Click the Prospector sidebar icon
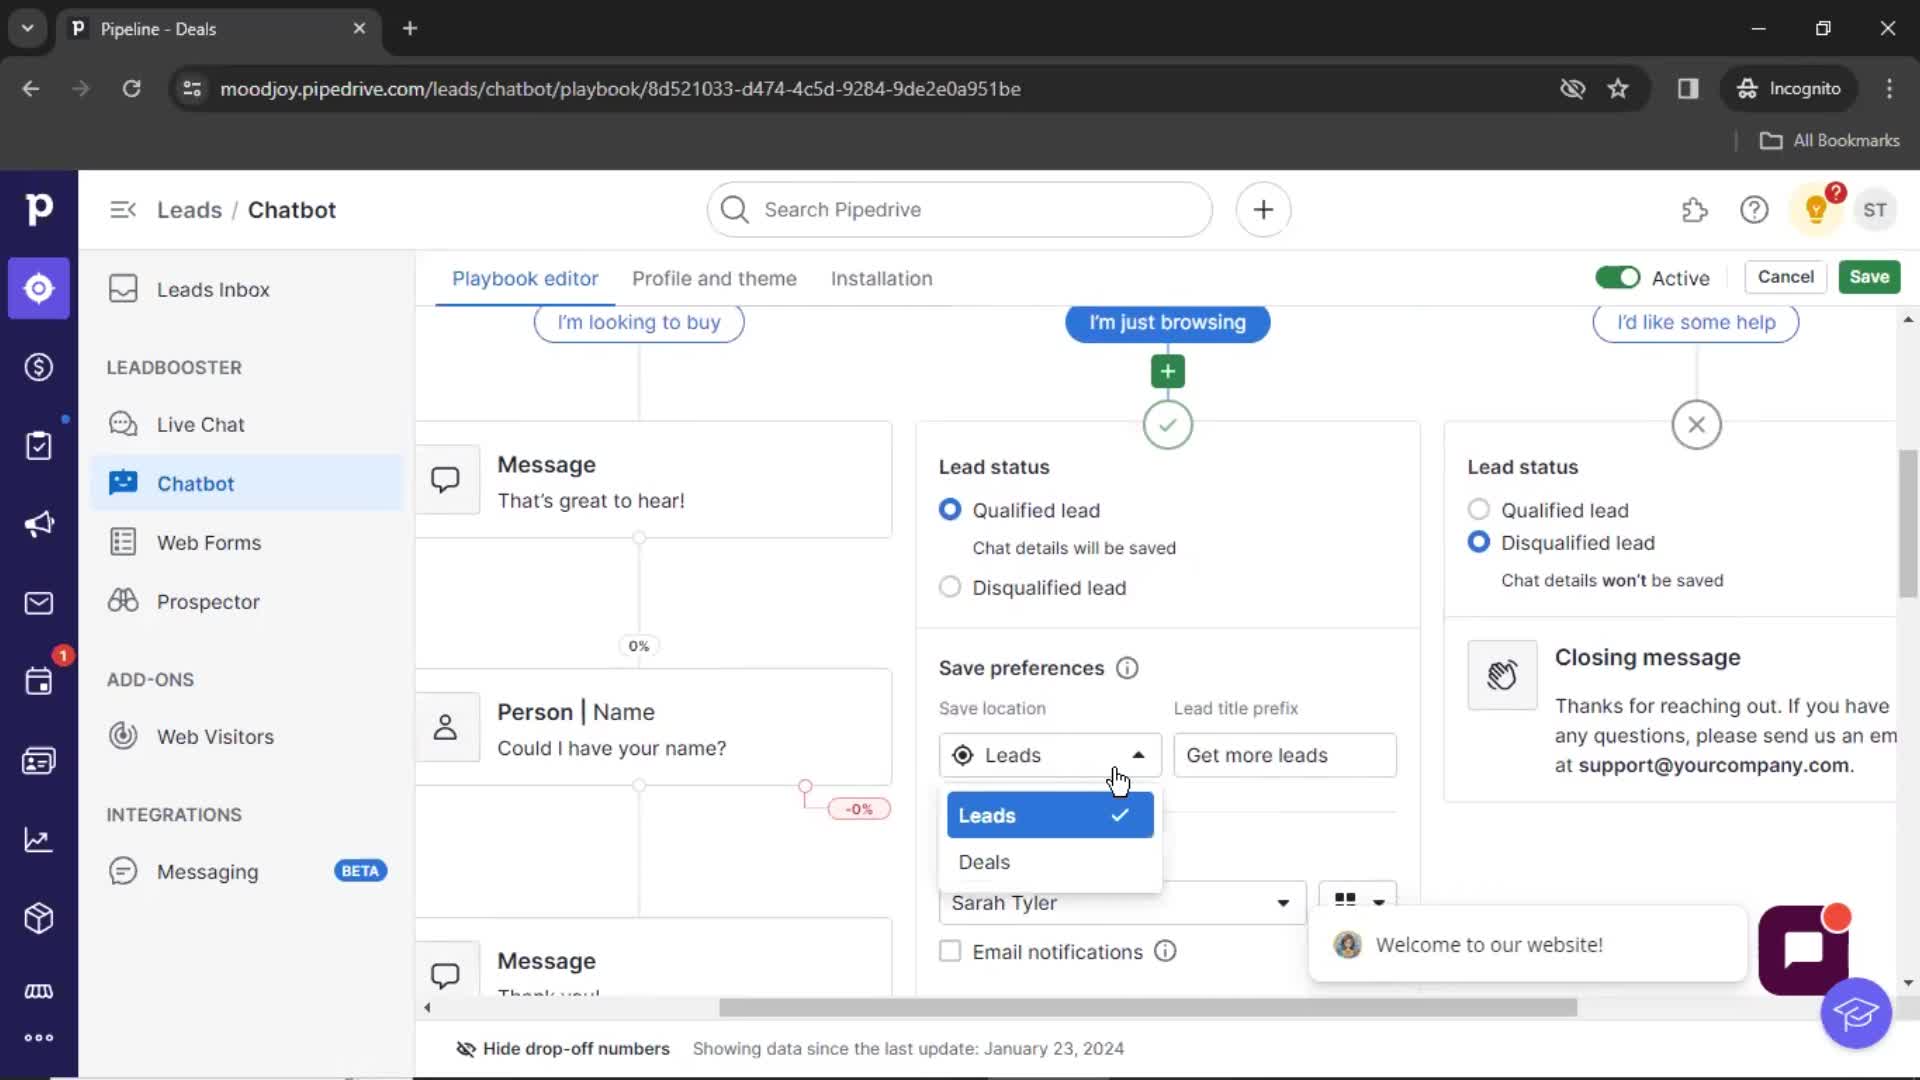1920x1080 pixels. point(123,600)
